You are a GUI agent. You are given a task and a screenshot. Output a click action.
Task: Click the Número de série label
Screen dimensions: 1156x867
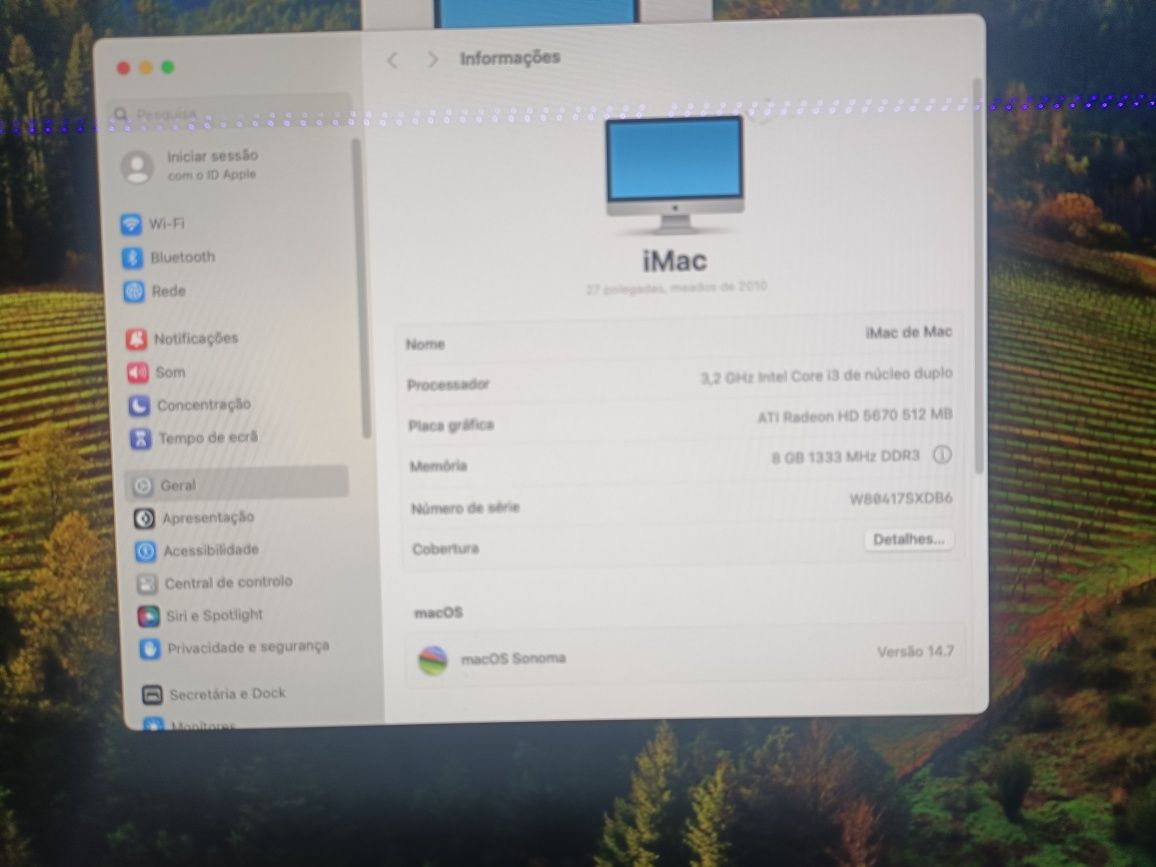[x=465, y=508]
